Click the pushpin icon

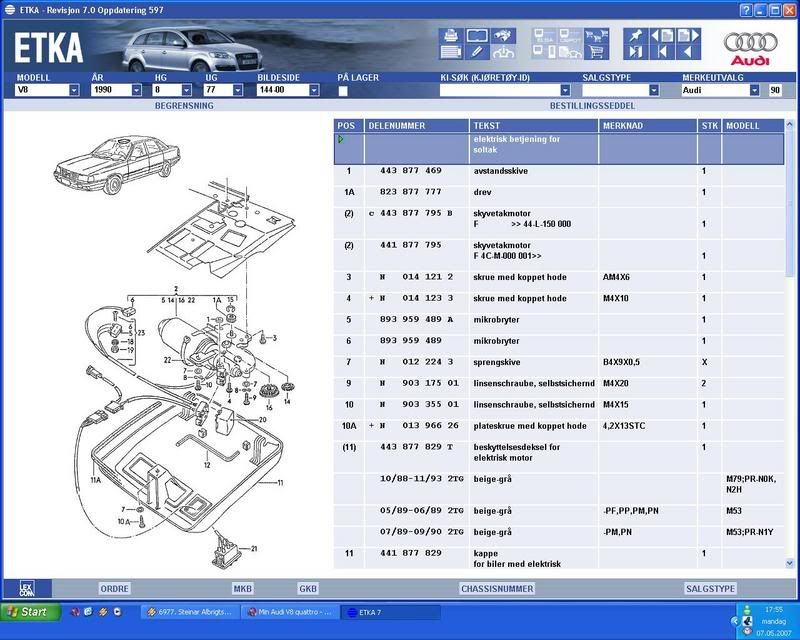[x=634, y=35]
